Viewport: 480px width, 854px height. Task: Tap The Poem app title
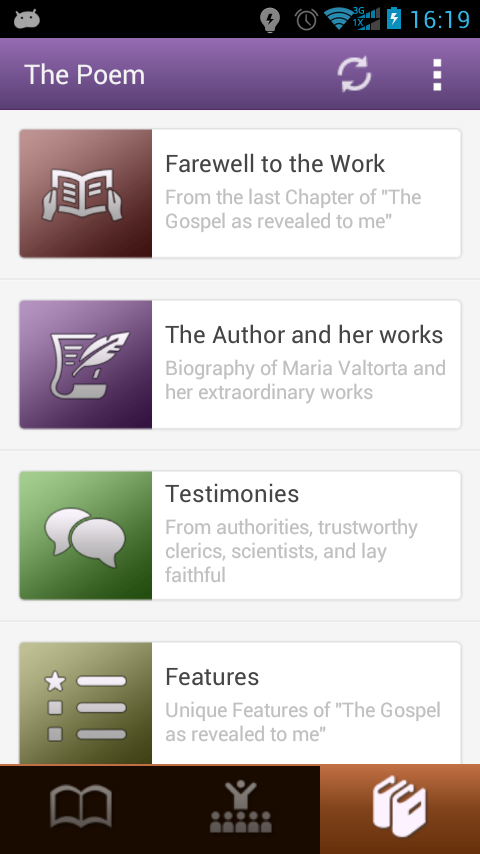[84, 75]
